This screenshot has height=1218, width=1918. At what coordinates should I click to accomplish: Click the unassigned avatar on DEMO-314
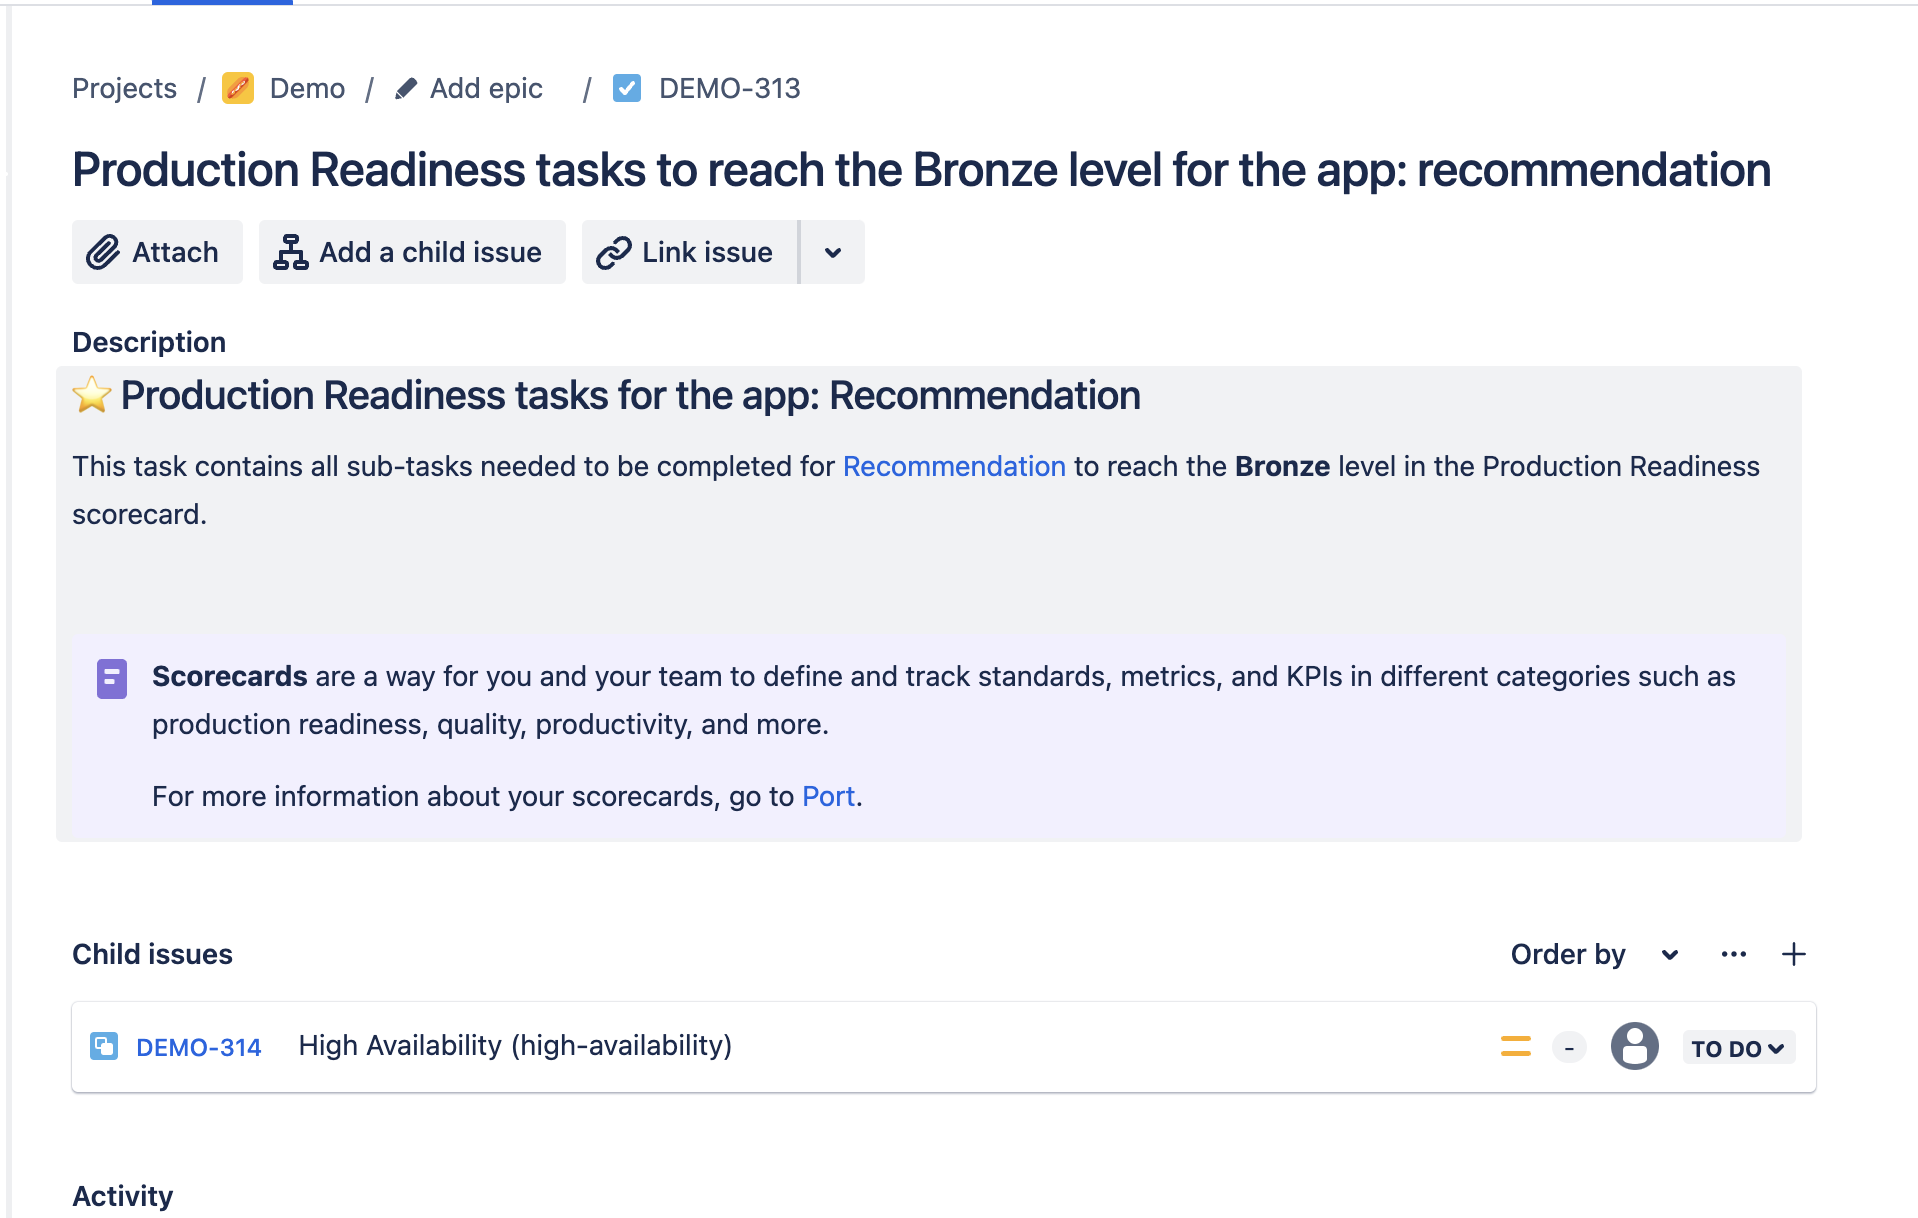point(1635,1046)
